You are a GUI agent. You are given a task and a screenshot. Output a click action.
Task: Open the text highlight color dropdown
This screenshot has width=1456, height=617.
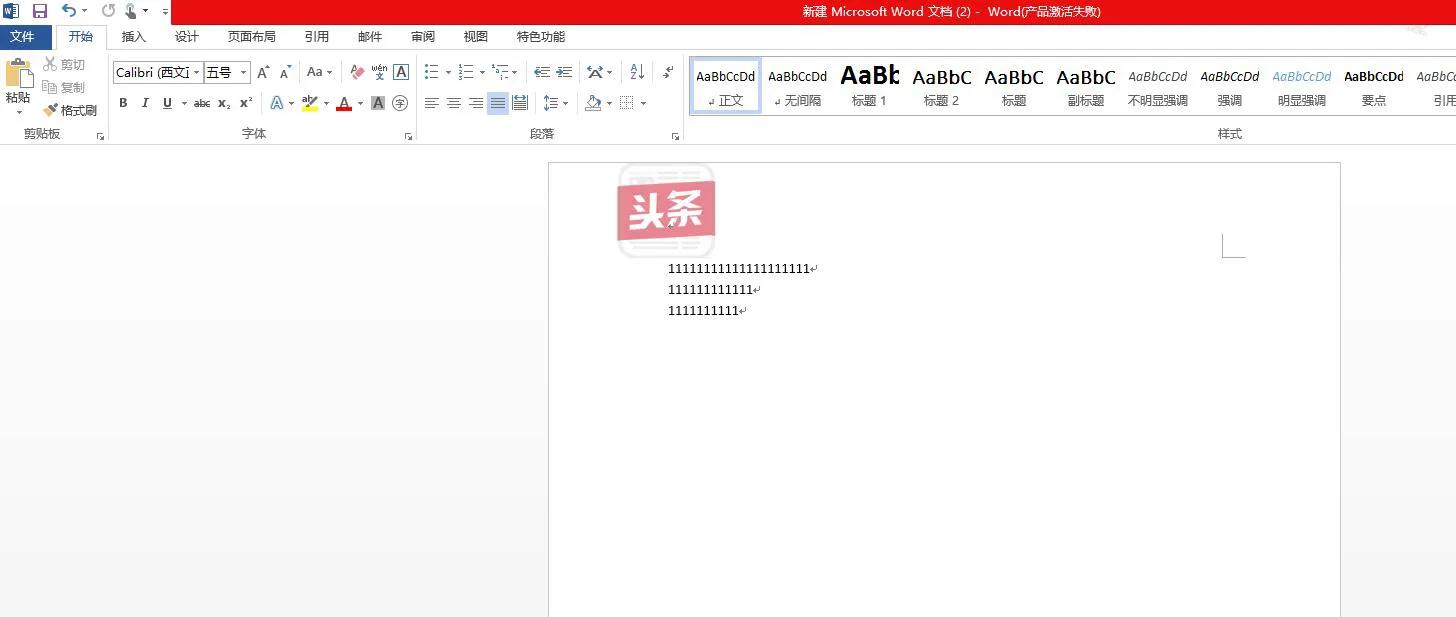[326, 103]
